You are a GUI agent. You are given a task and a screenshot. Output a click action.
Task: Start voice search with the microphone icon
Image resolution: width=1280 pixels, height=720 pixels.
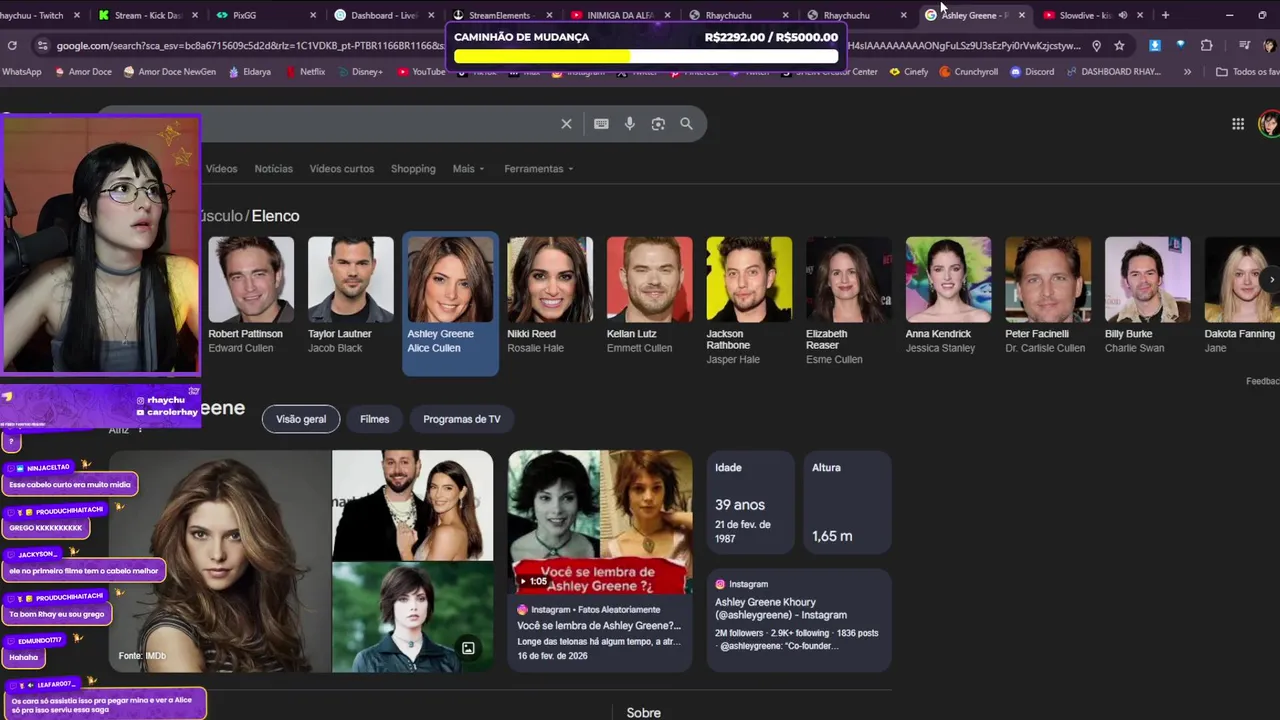coord(629,124)
